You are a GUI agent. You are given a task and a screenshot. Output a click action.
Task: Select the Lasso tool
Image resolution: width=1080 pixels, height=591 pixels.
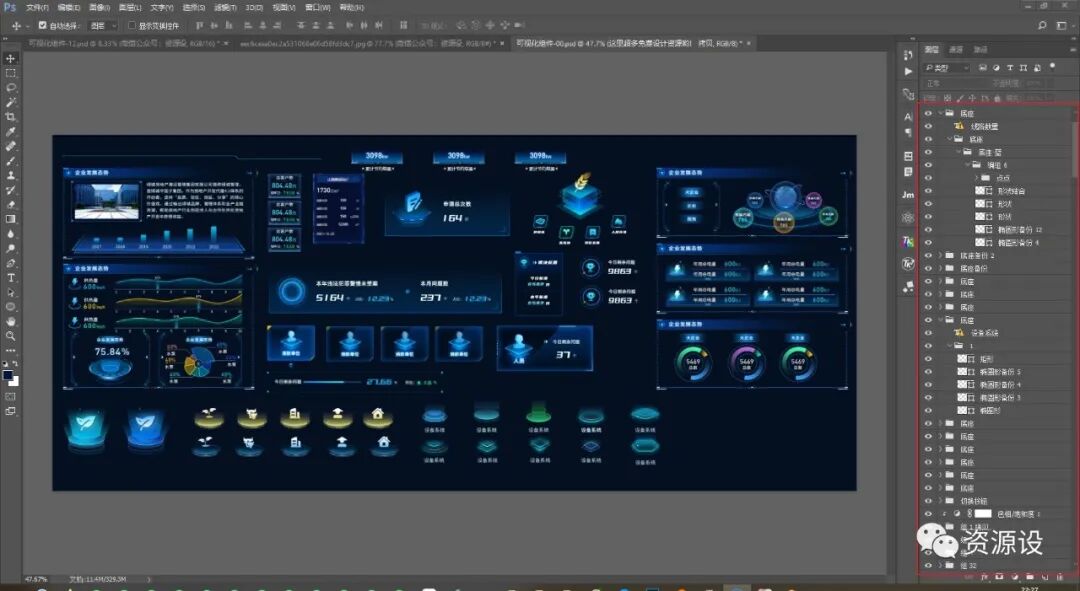coord(10,87)
